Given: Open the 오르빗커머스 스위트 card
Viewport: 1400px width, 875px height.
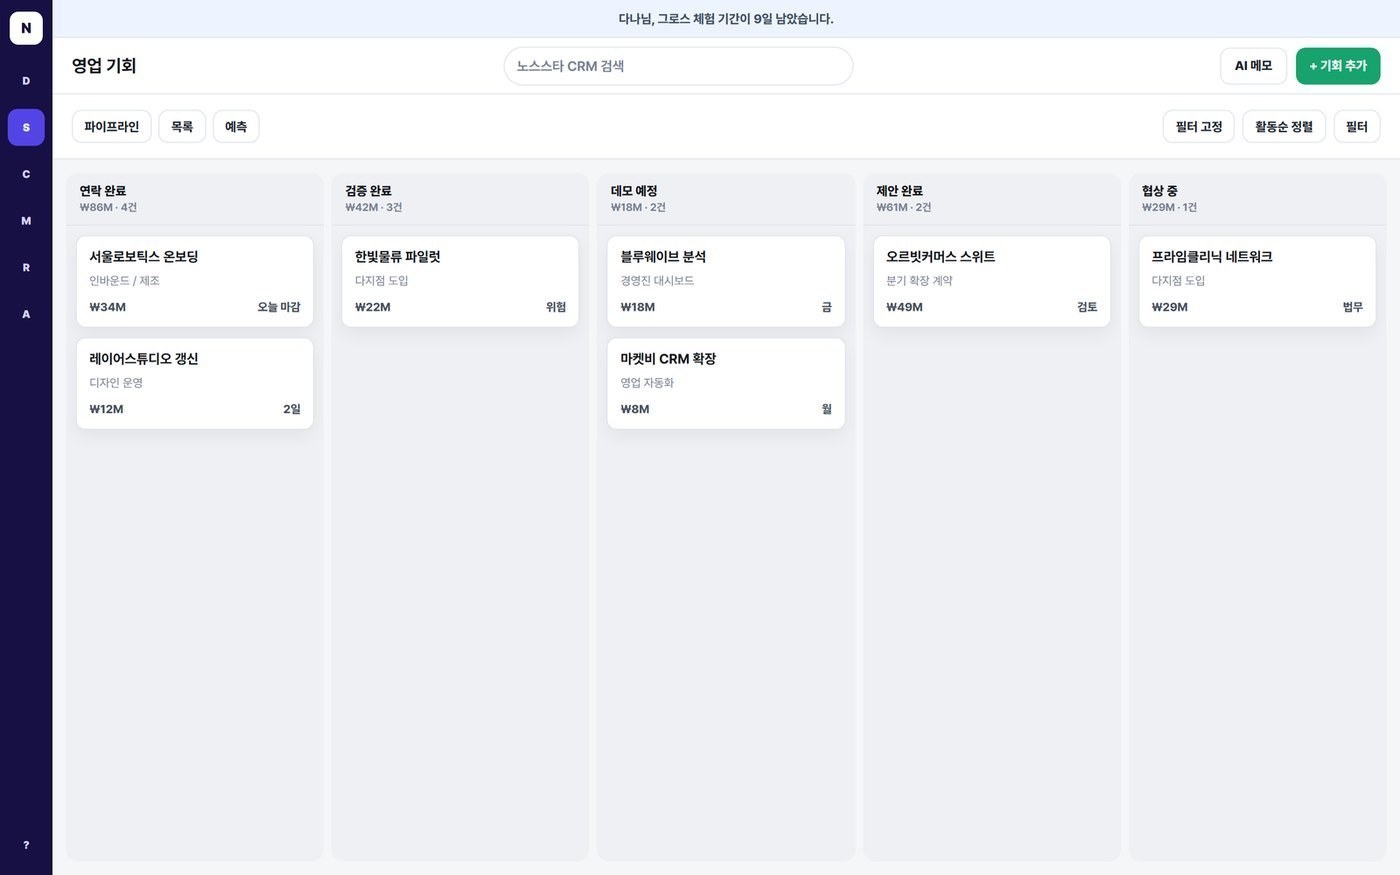Looking at the screenshot, I should 992,282.
